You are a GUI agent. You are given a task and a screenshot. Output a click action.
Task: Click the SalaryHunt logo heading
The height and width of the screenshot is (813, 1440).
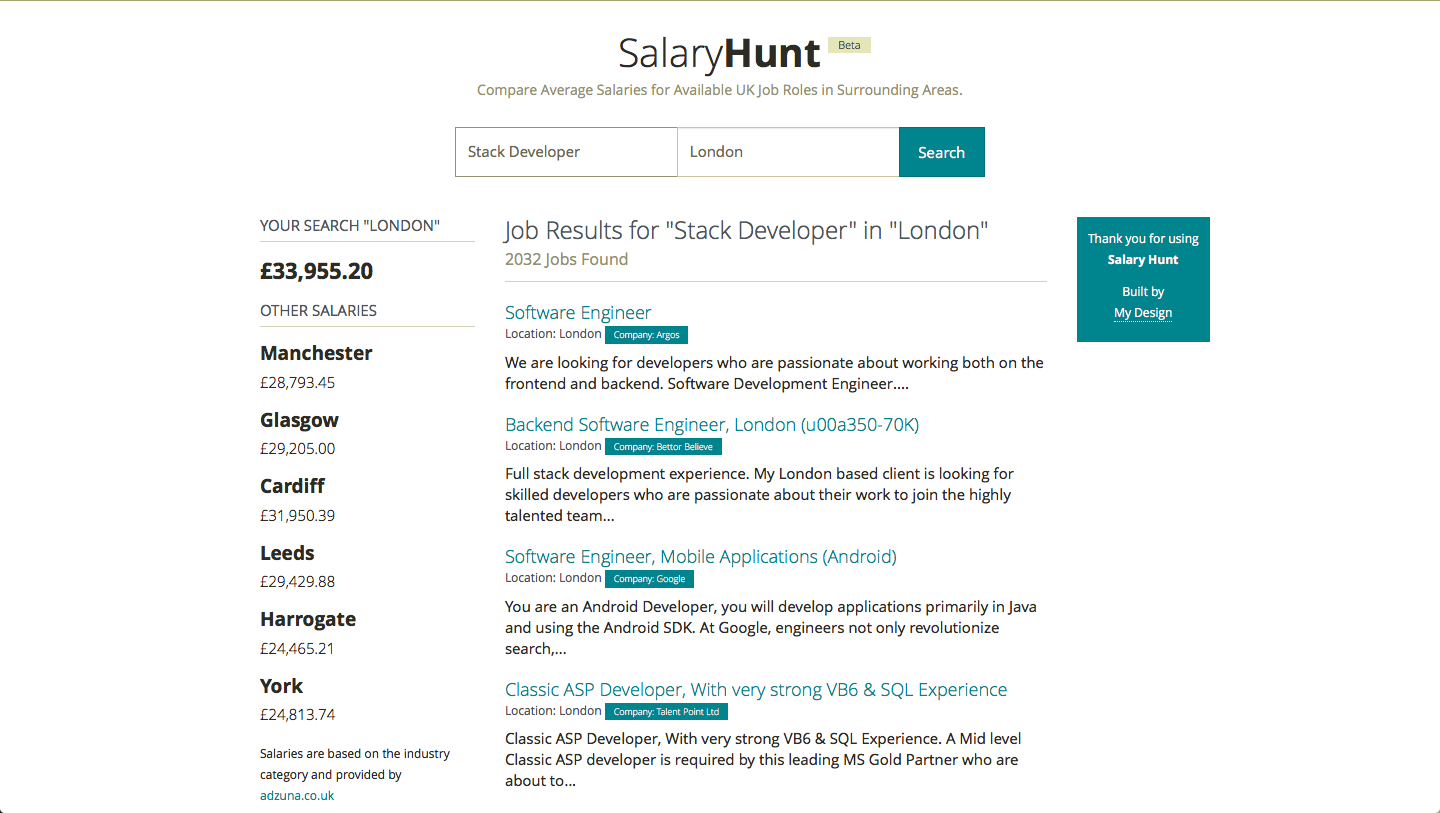720,54
